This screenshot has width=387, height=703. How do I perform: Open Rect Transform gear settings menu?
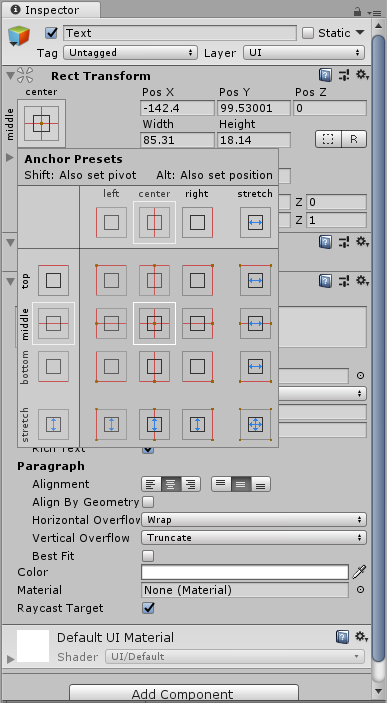(x=362, y=75)
